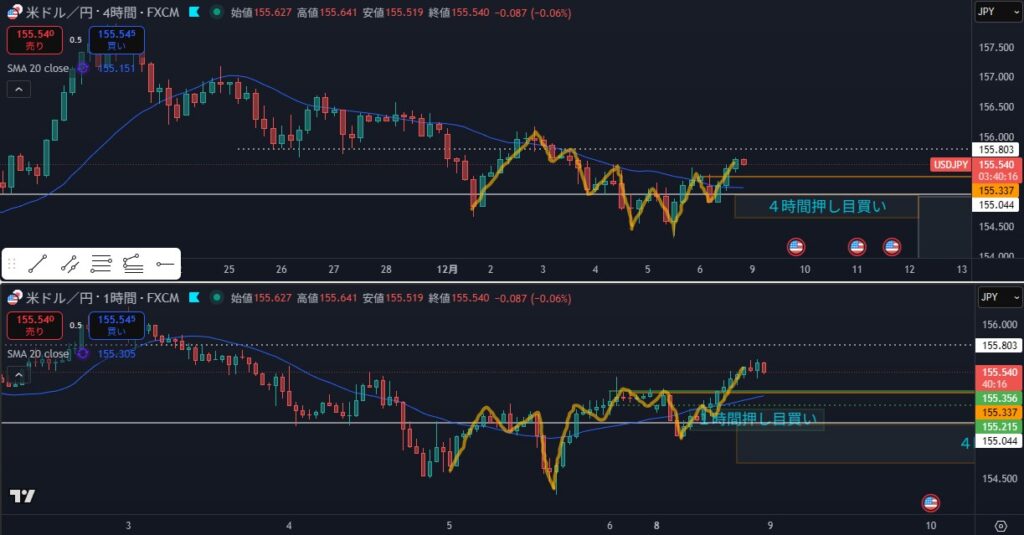Select the trend-based Fib extension tool

tap(133, 264)
